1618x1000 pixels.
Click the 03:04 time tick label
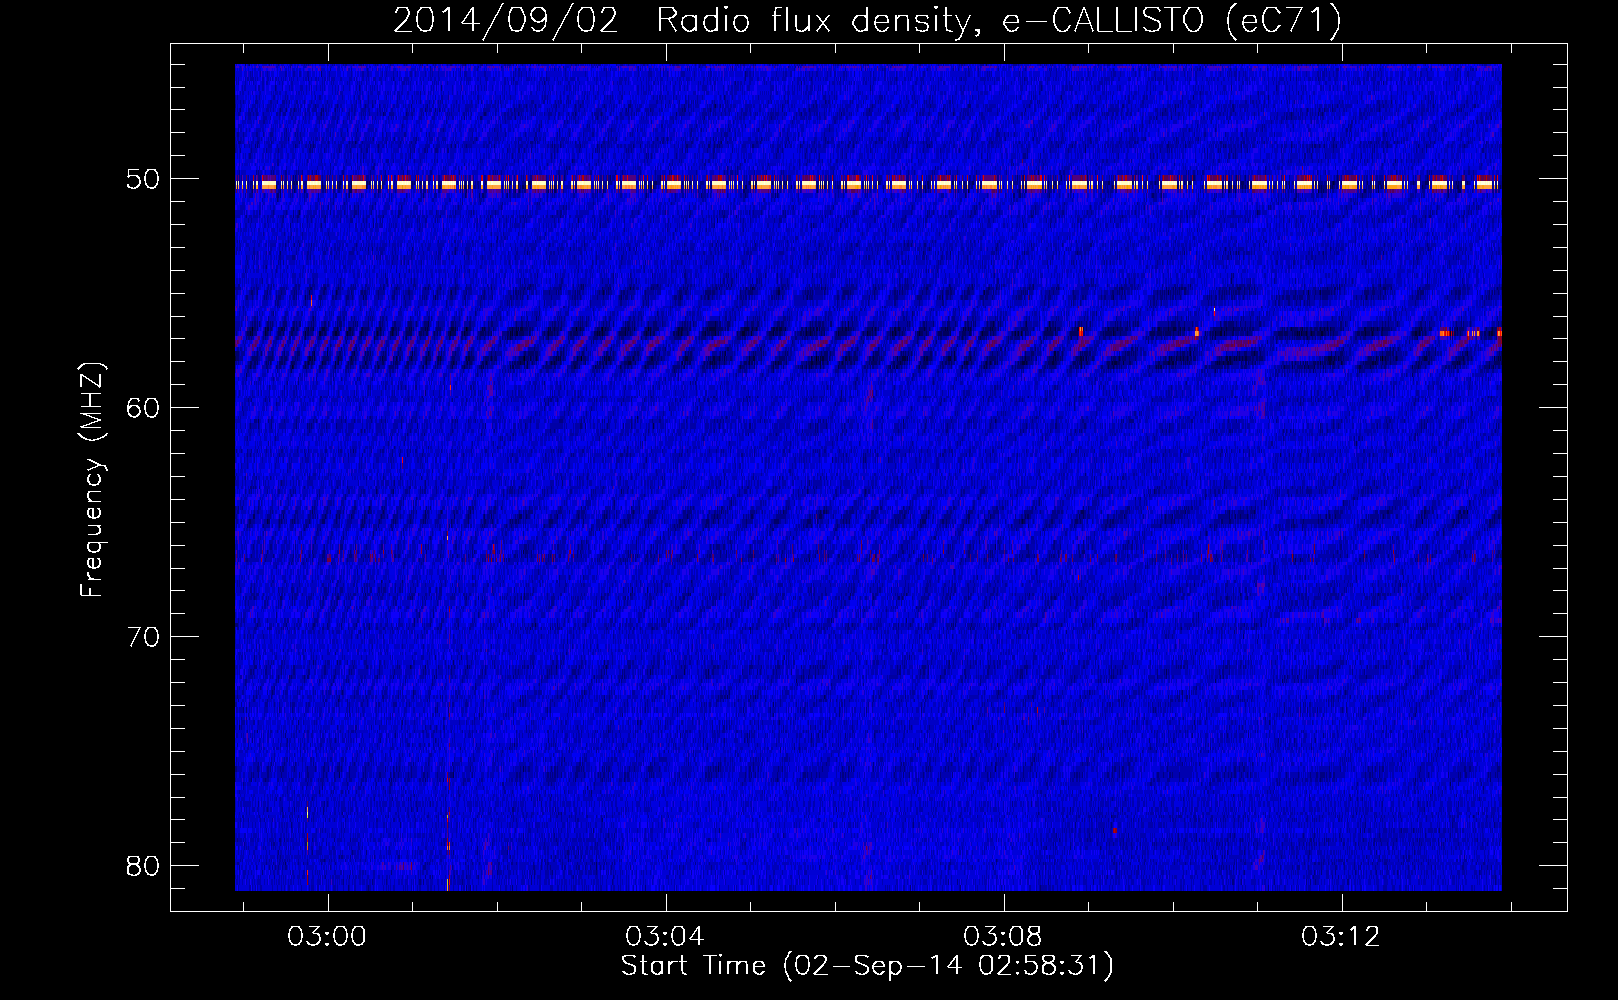pos(665,937)
